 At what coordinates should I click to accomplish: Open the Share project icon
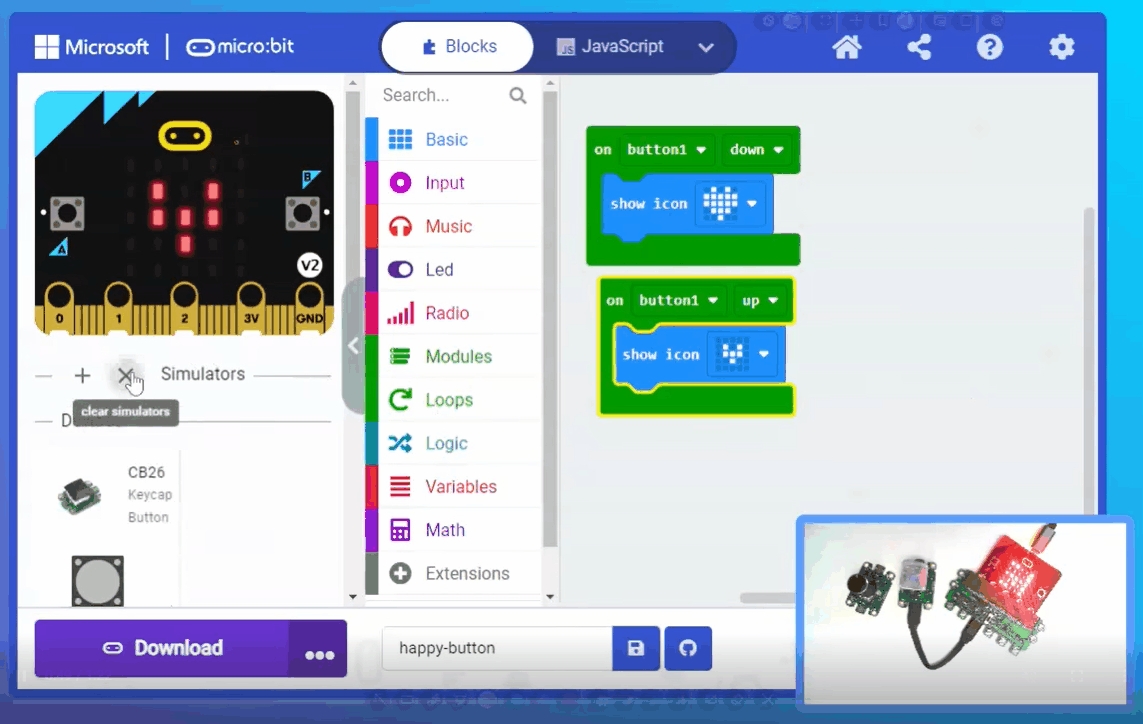point(919,47)
